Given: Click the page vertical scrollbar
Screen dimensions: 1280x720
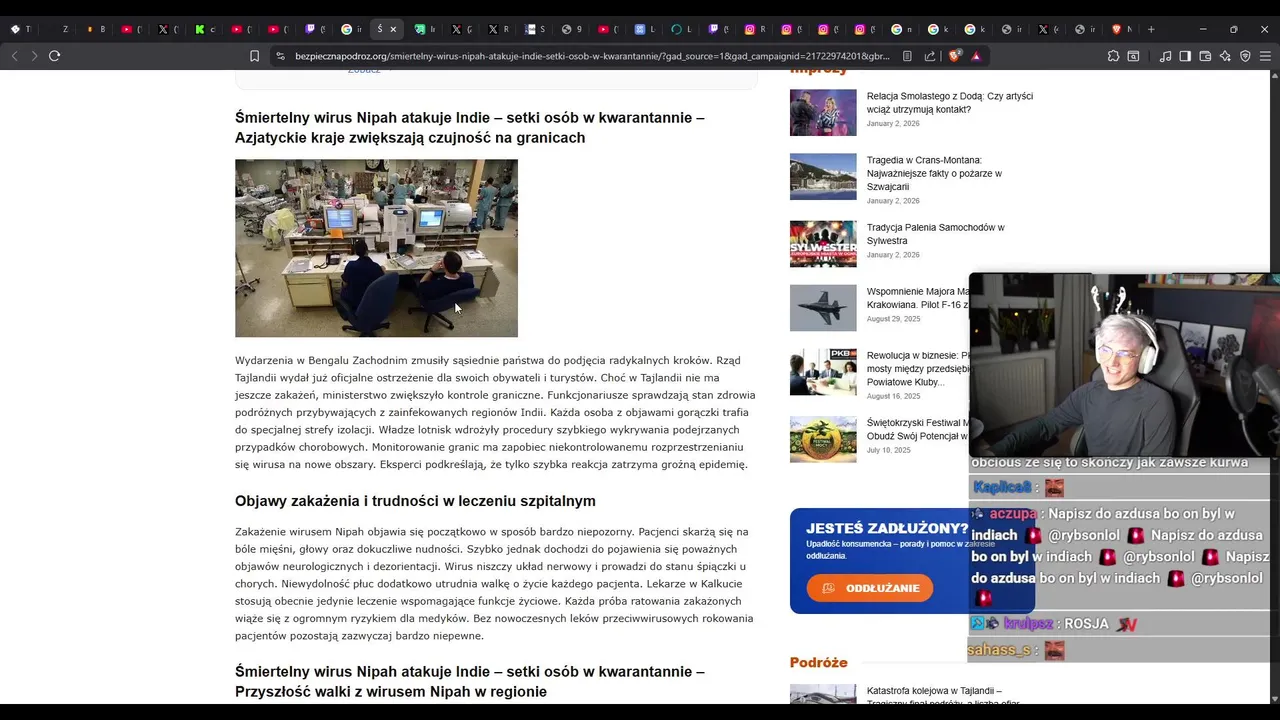Looking at the screenshot, I should (1275, 385).
